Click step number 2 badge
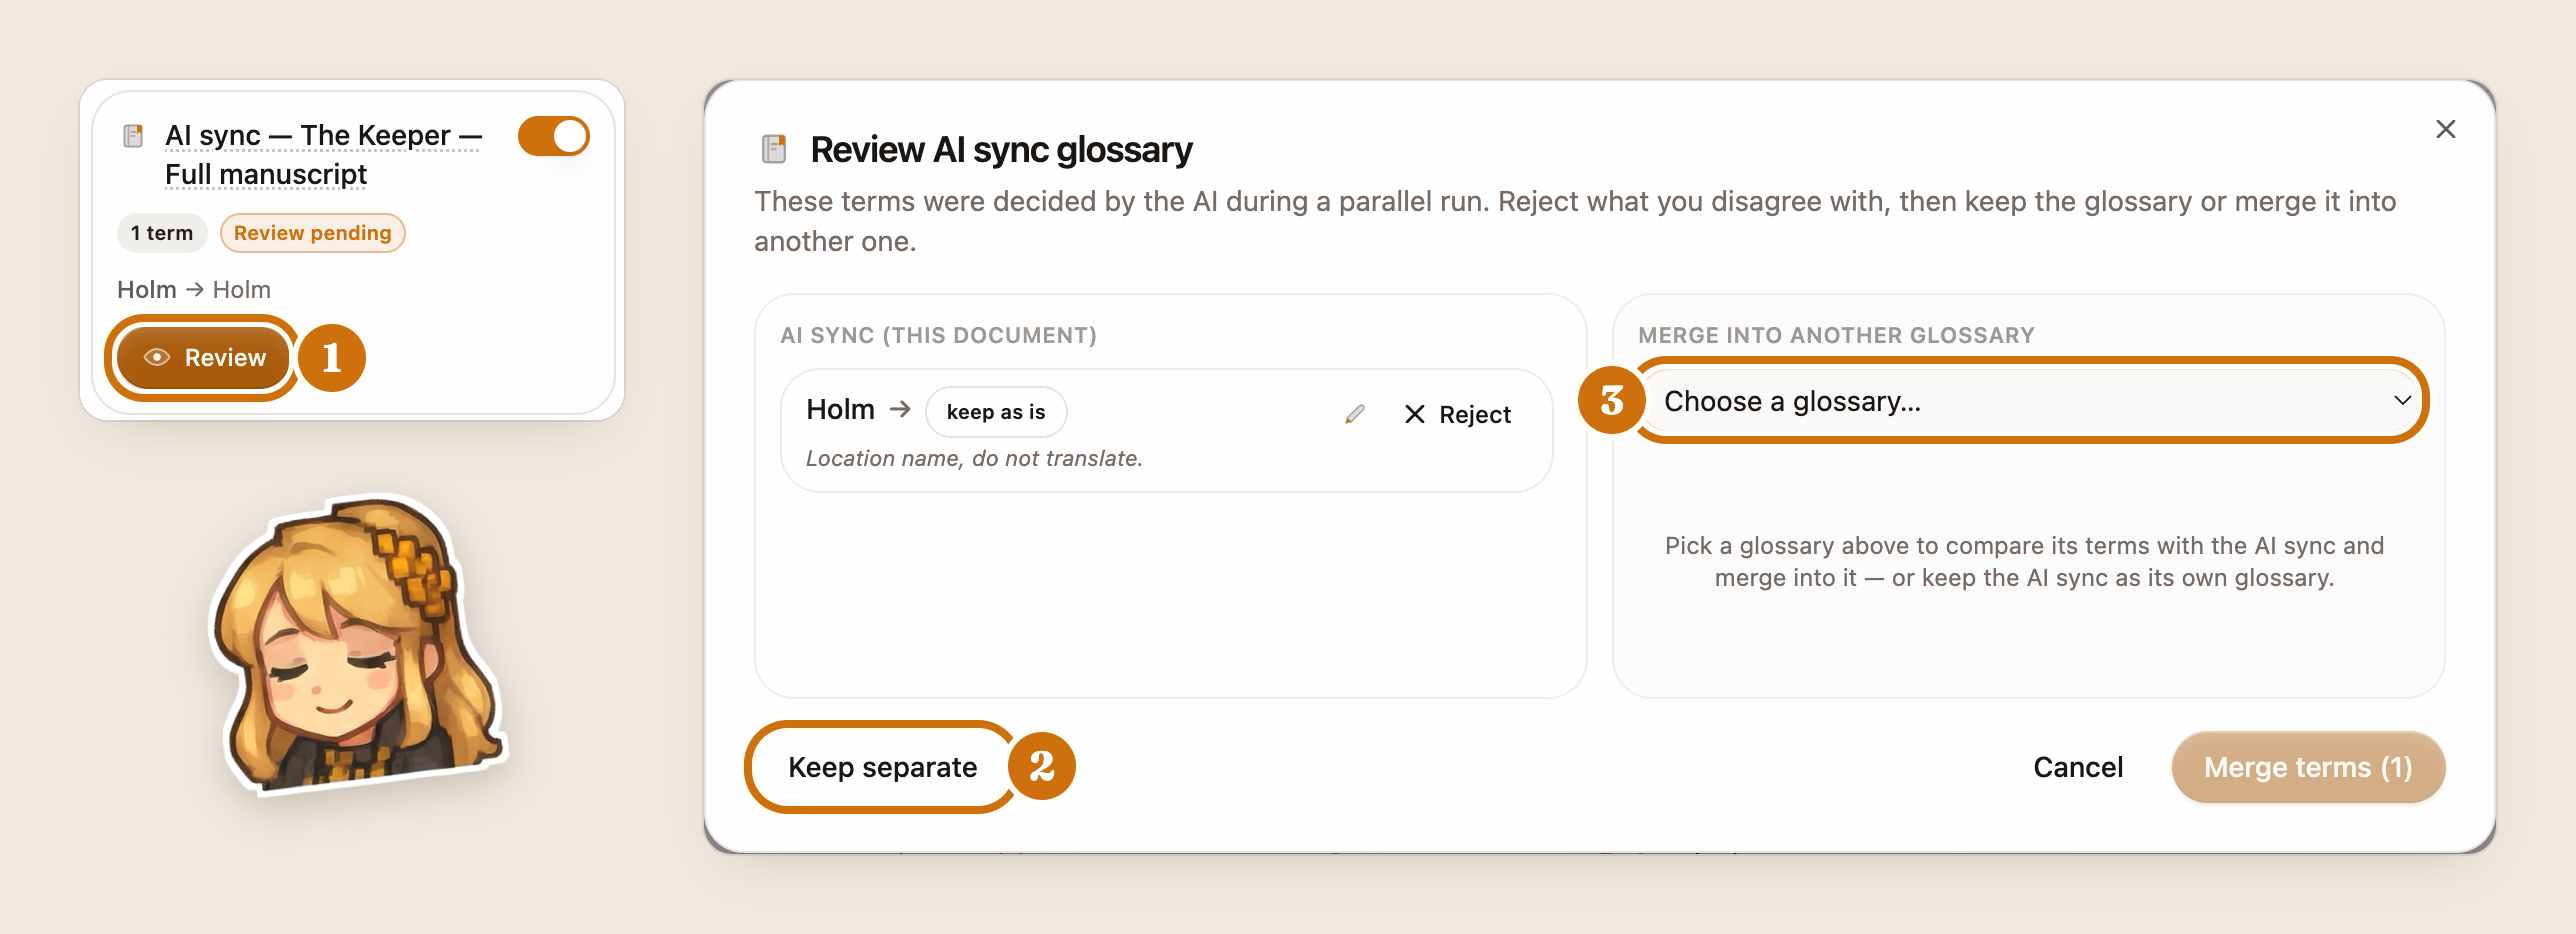Screen dimensions: 2576x934 1041,766
